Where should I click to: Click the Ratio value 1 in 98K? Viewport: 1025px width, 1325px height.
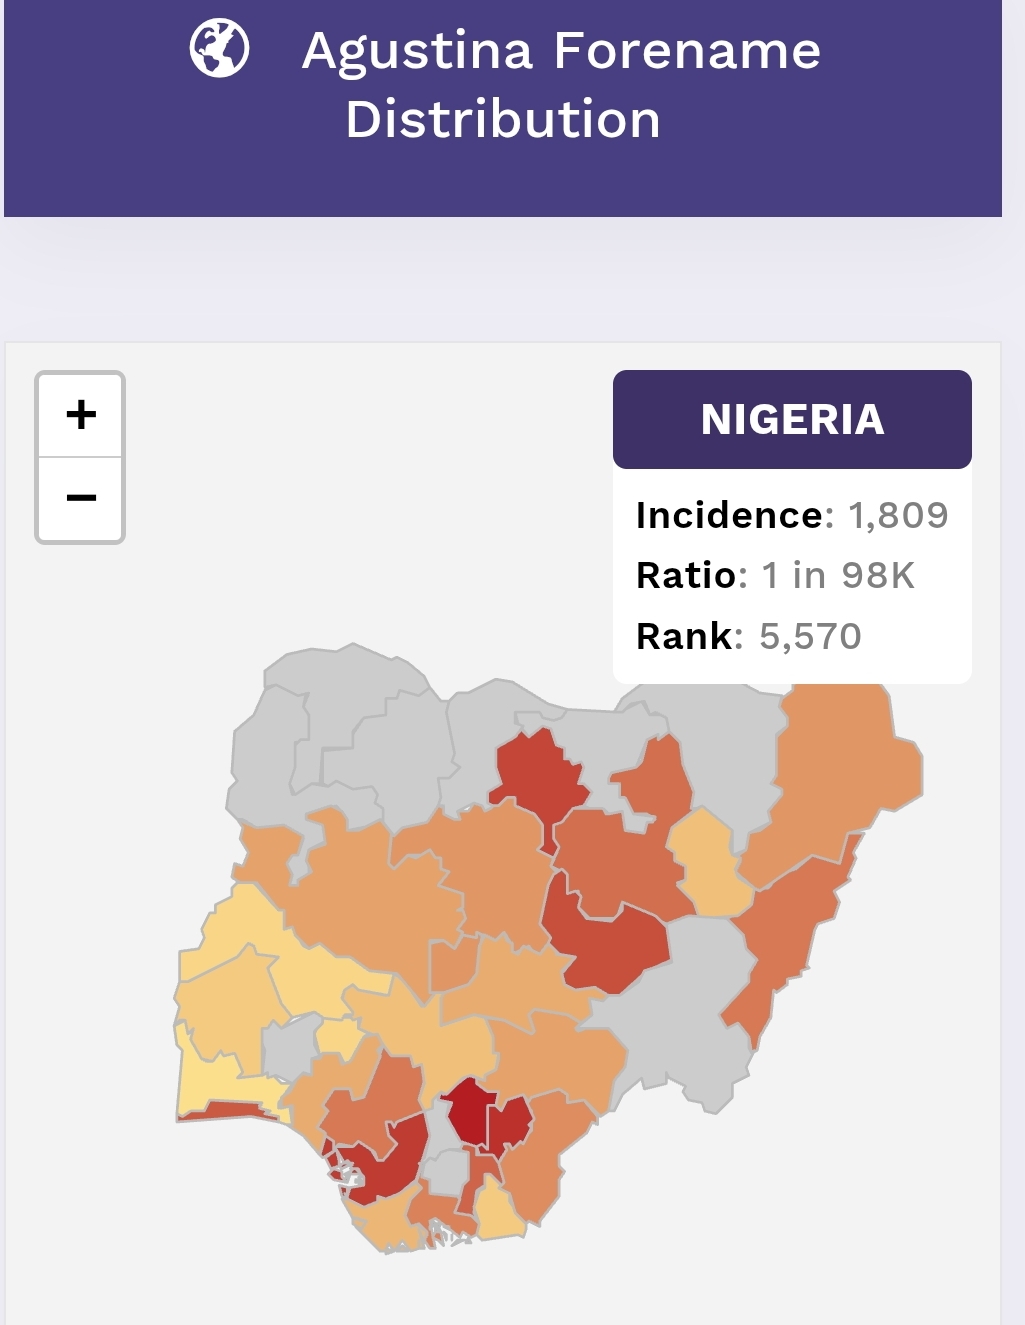pos(838,575)
